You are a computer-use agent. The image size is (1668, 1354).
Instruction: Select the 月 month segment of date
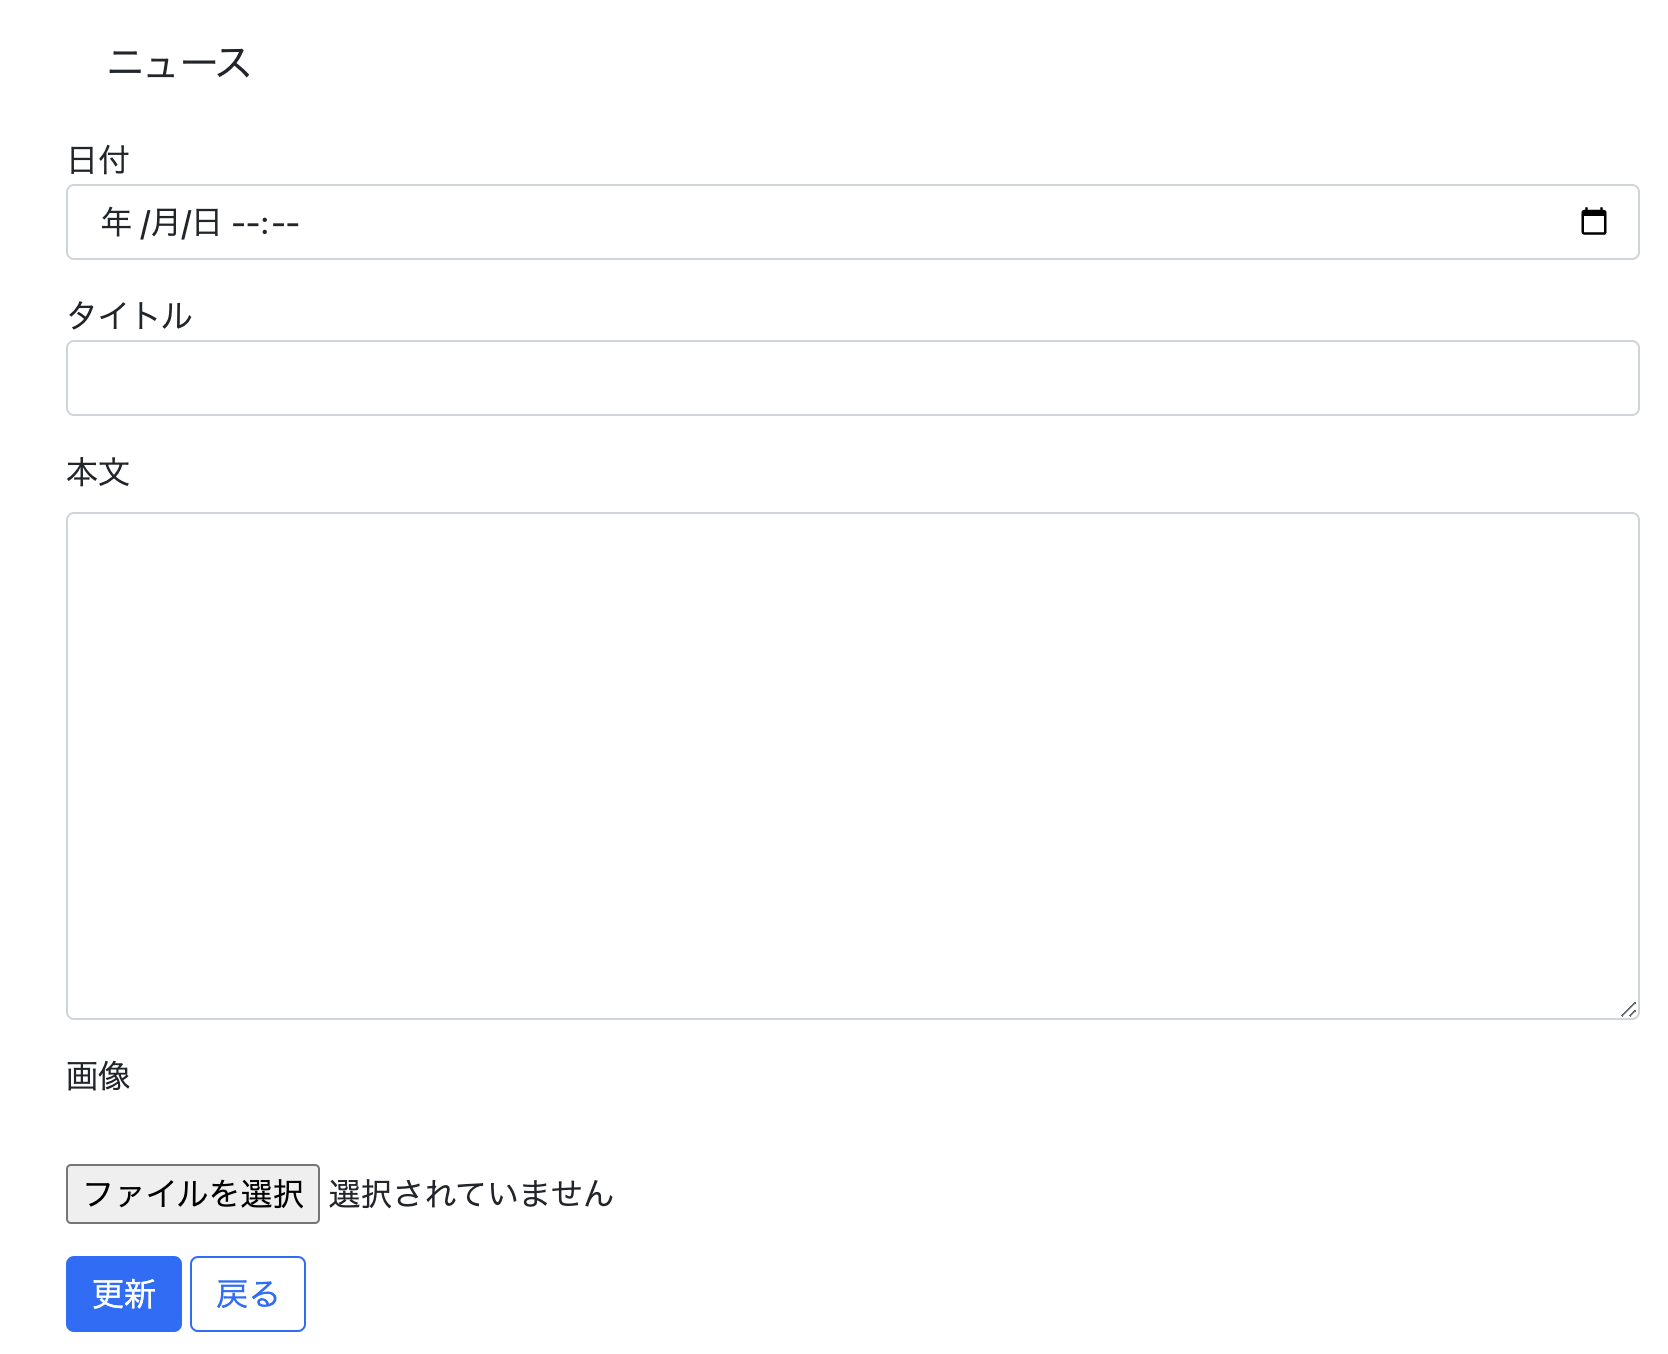click(165, 222)
